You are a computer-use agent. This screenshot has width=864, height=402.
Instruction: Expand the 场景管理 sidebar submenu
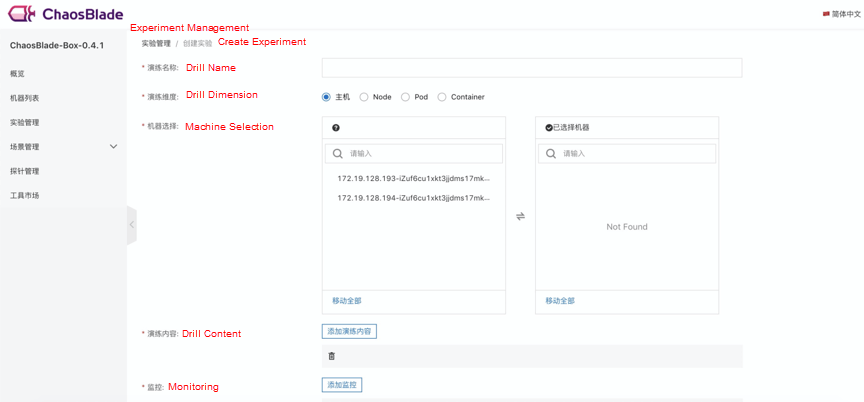click(x=113, y=146)
